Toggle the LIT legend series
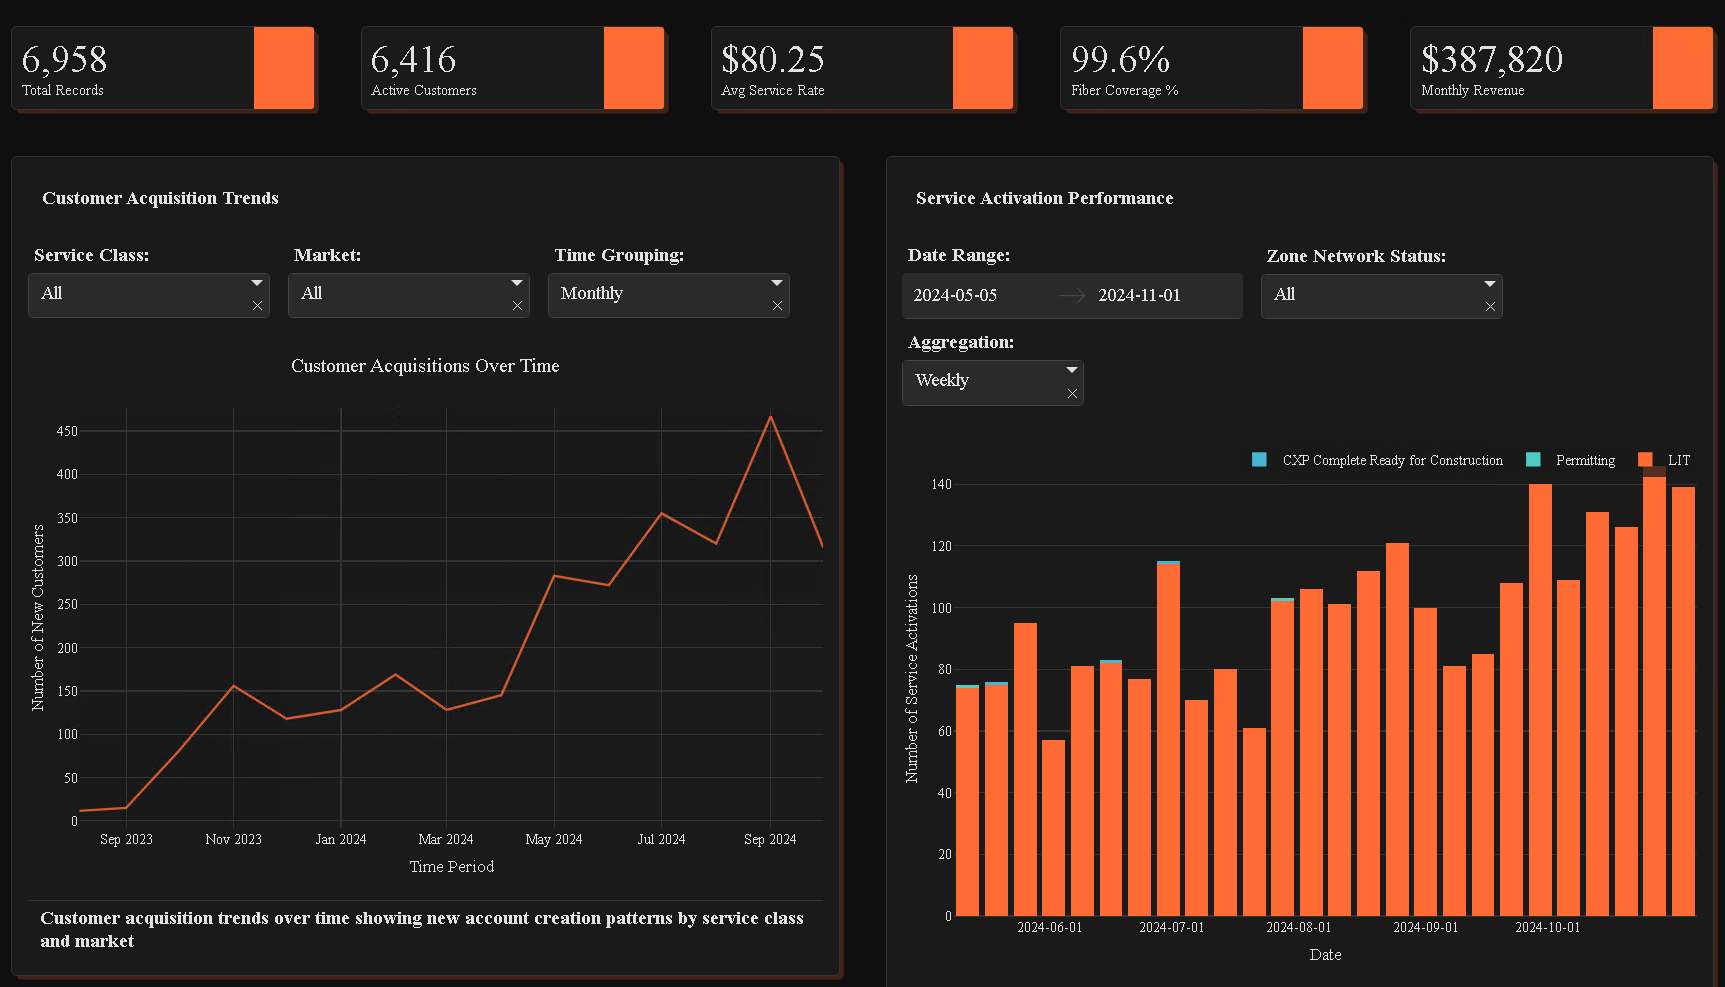The height and width of the screenshot is (987, 1725). (x=1678, y=460)
